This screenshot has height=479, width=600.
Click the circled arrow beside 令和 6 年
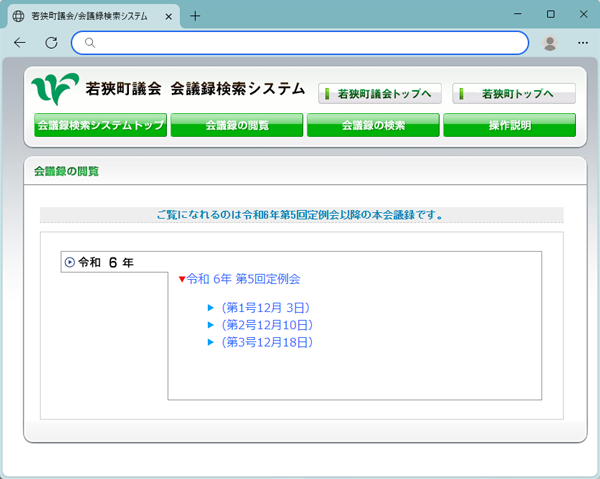tap(70, 262)
